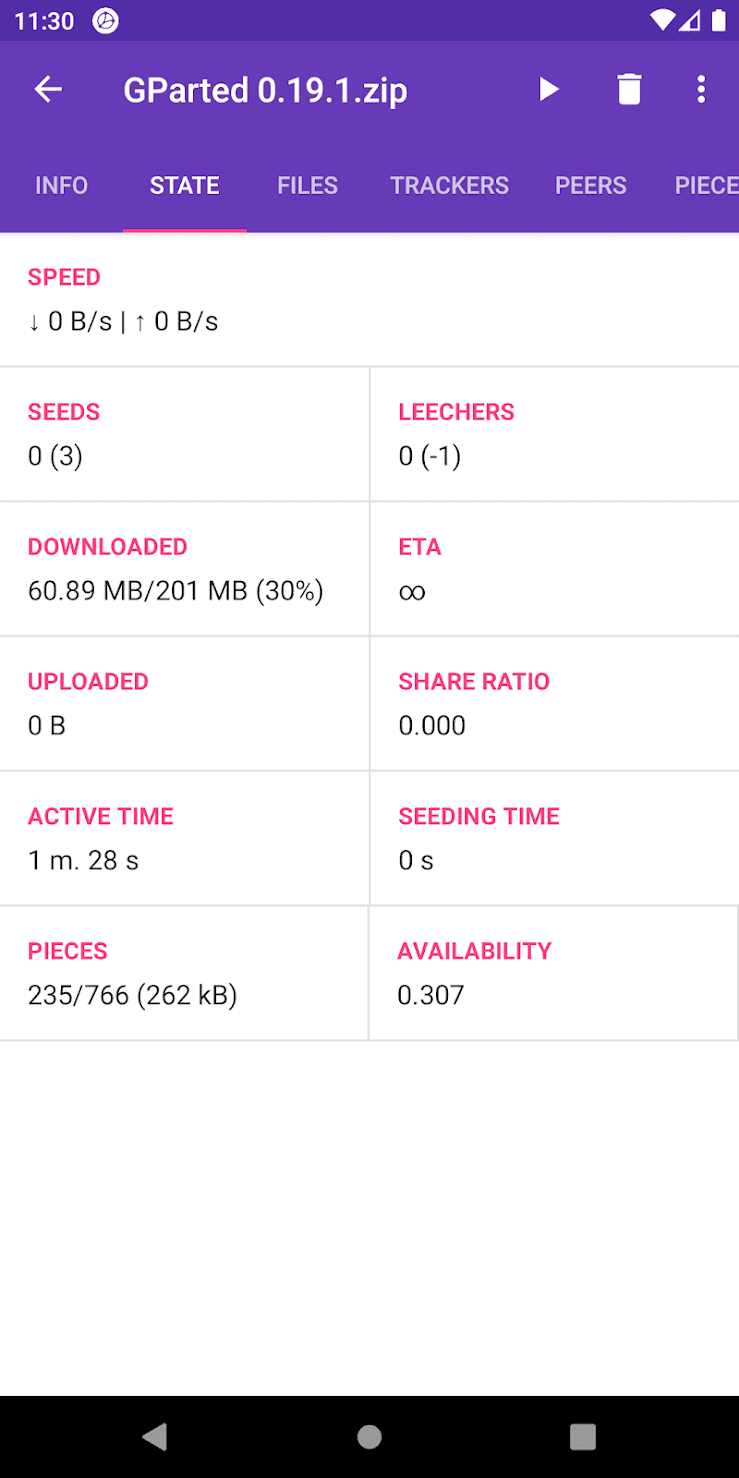Tap Android recent apps square

pos(582,1437)
